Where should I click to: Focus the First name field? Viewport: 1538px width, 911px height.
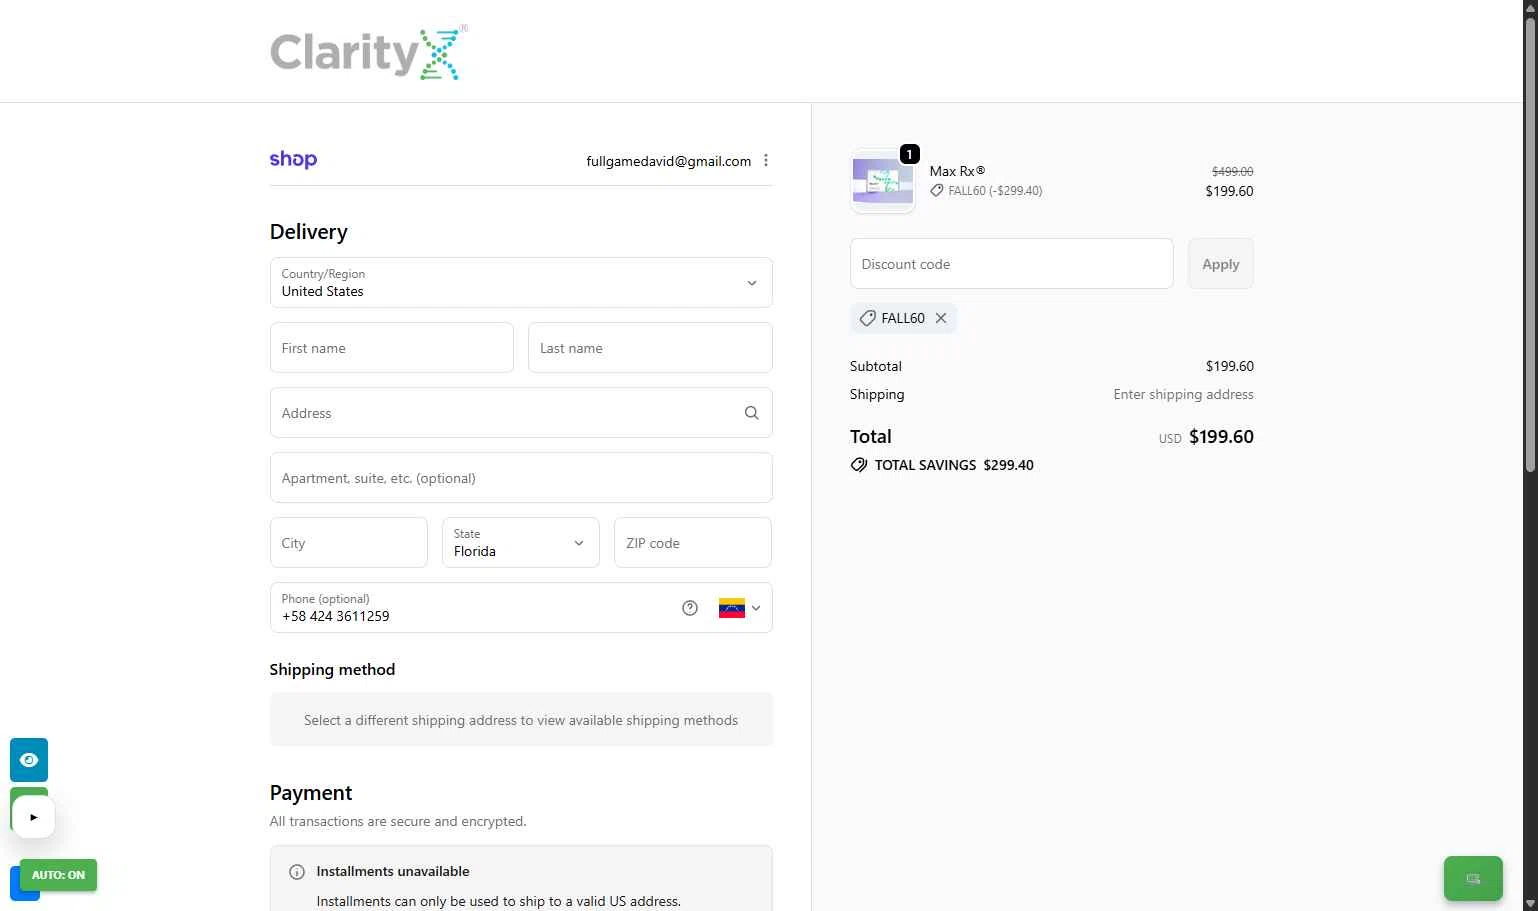pos(392,348)
